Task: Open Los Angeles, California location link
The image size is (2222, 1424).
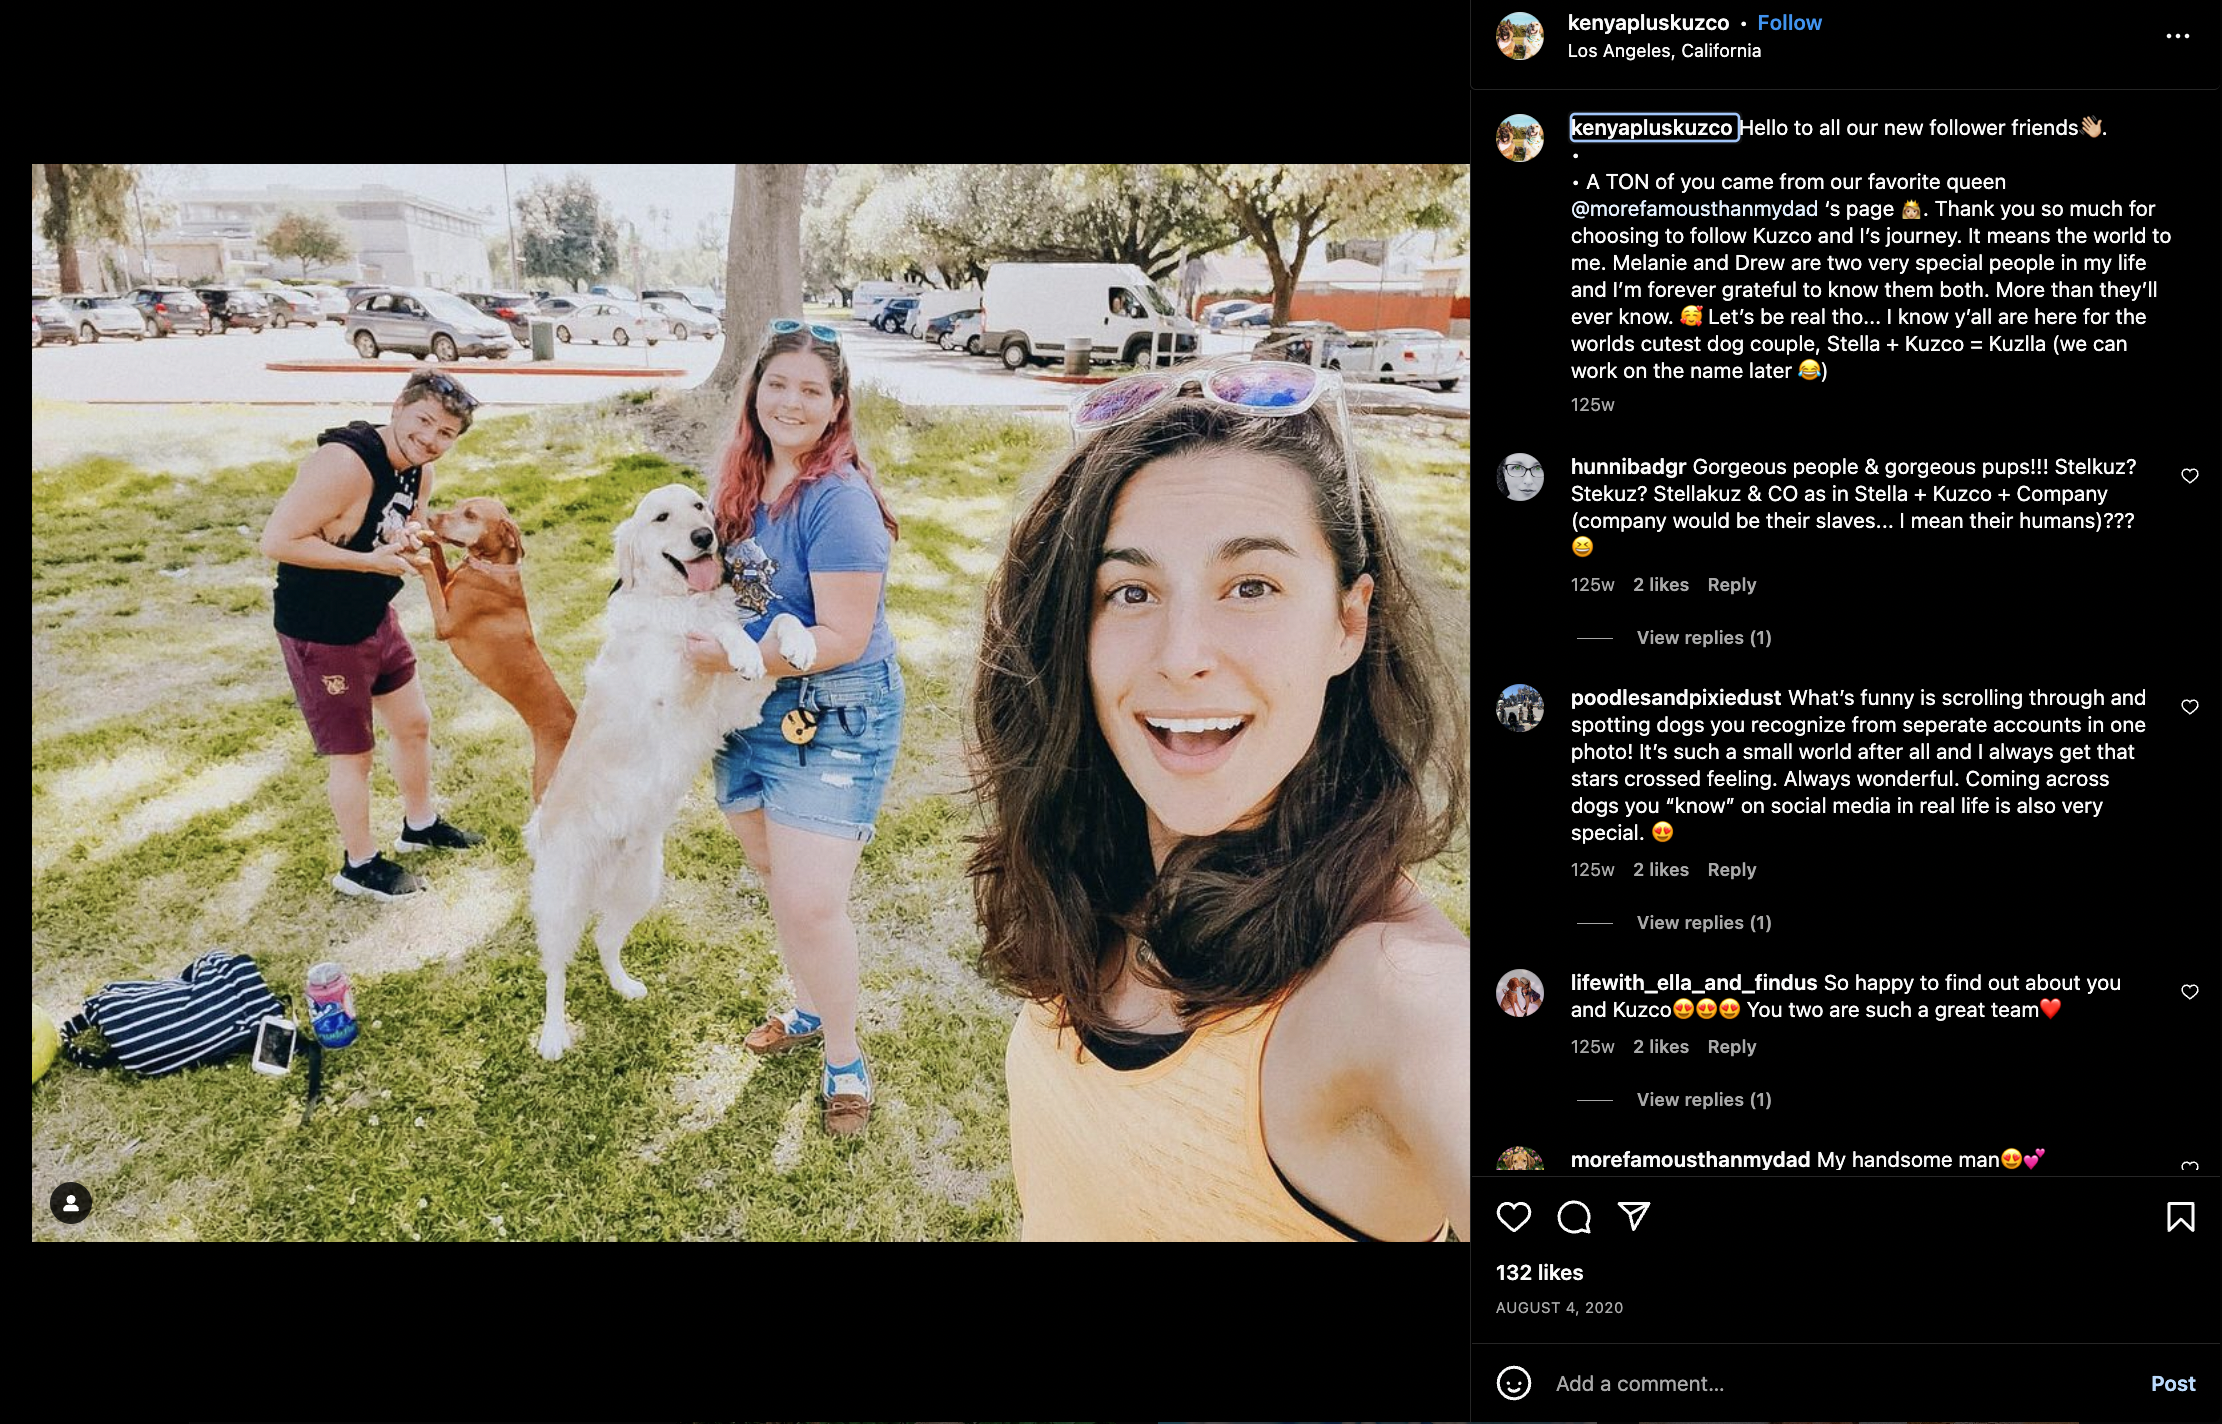Action: 1663,51
